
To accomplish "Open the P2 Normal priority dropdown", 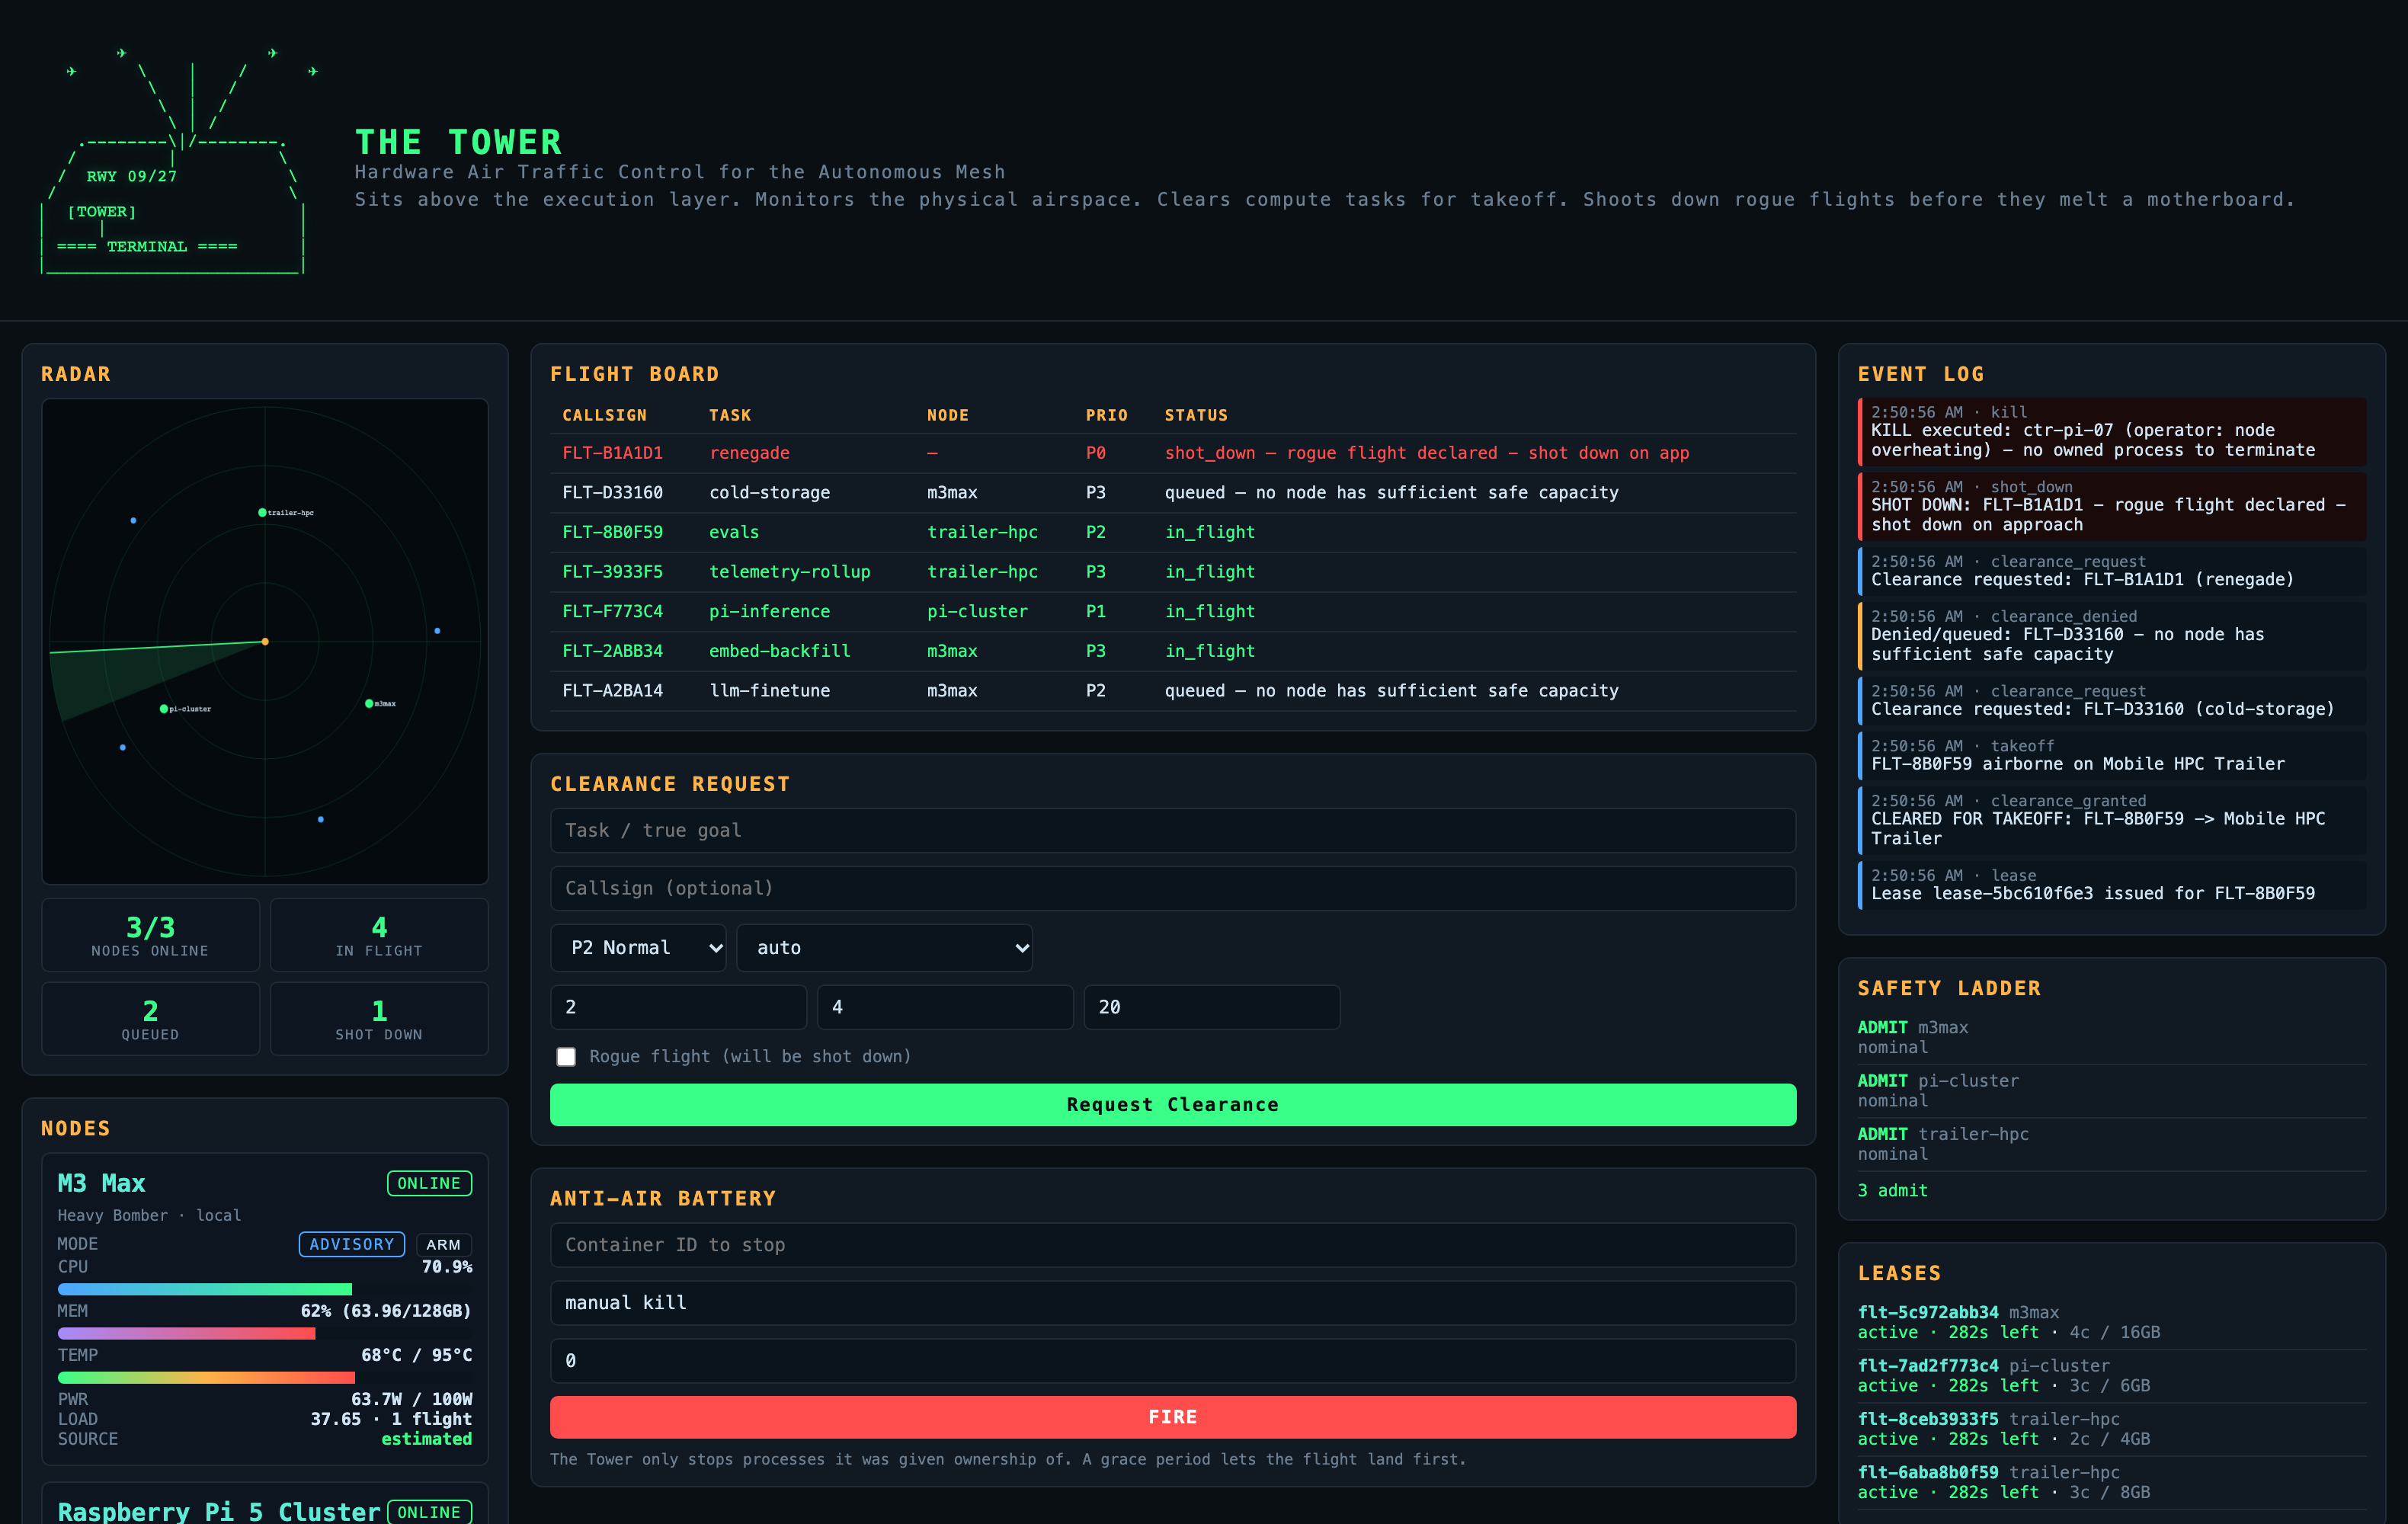I will point(638,948).
